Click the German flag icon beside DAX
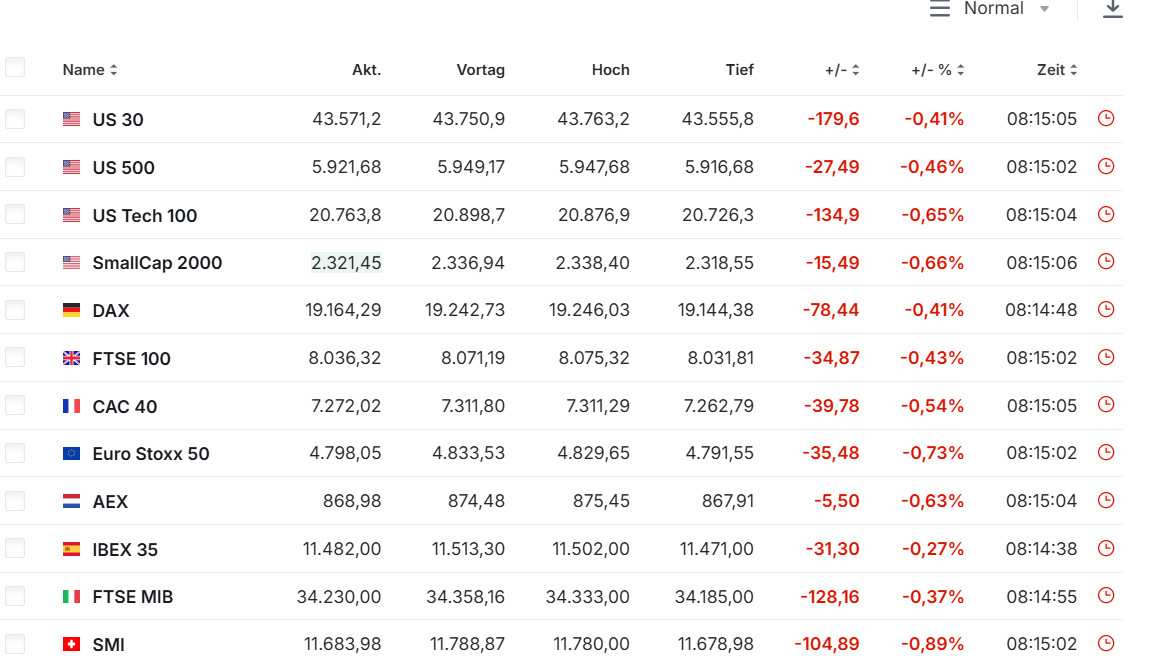 (x=71, y=311)
